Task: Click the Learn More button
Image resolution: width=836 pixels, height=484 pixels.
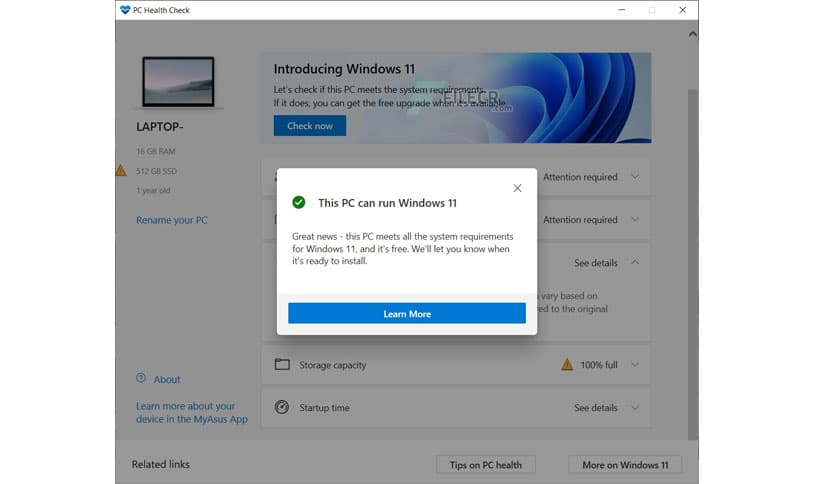Action: [407, 313]
